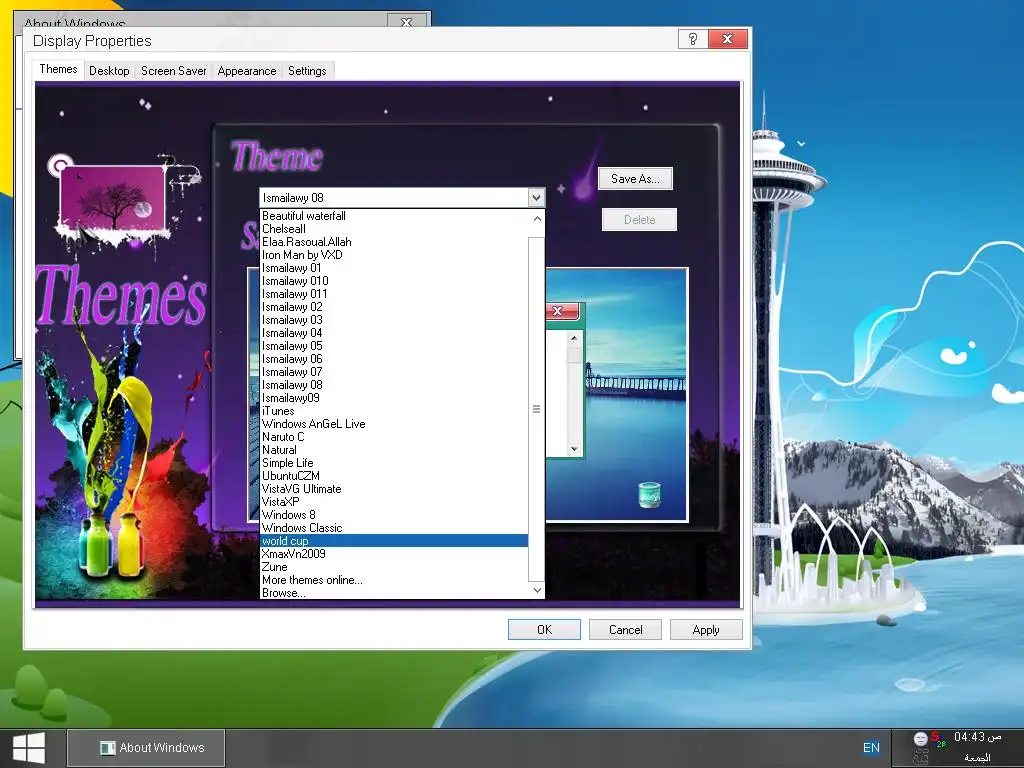Close the Display Properties dialog
This screenshot has width=1024, height=768.
[728, 39]
